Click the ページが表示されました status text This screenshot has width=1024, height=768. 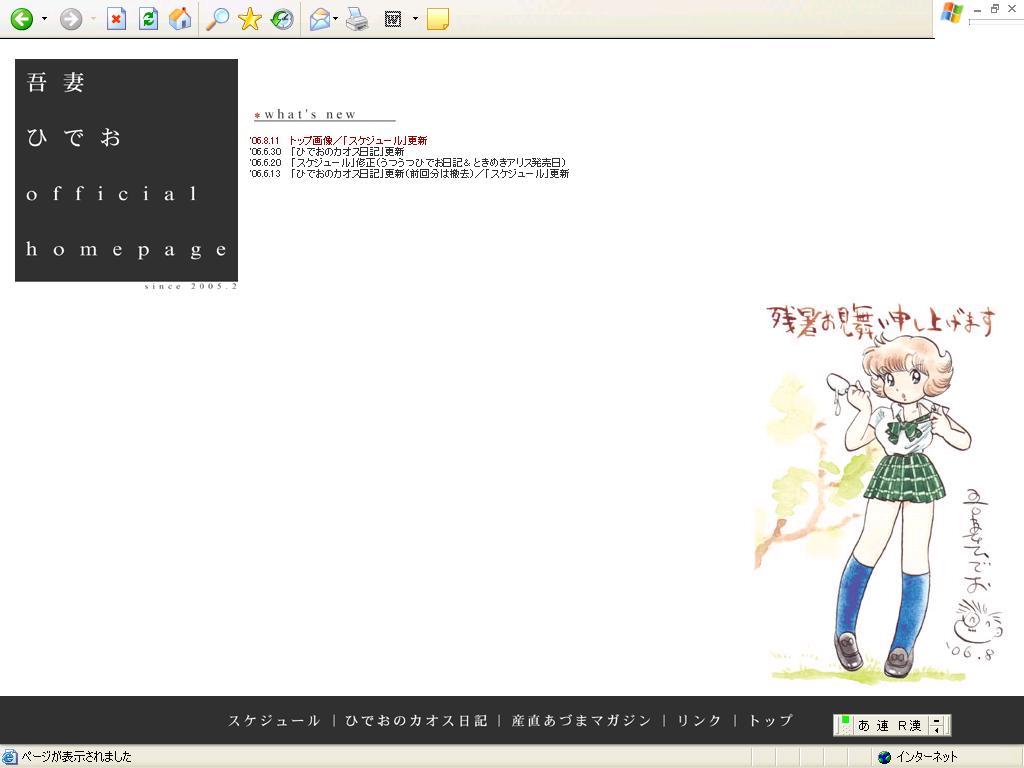pyautogui.click(x=76, y=757)
